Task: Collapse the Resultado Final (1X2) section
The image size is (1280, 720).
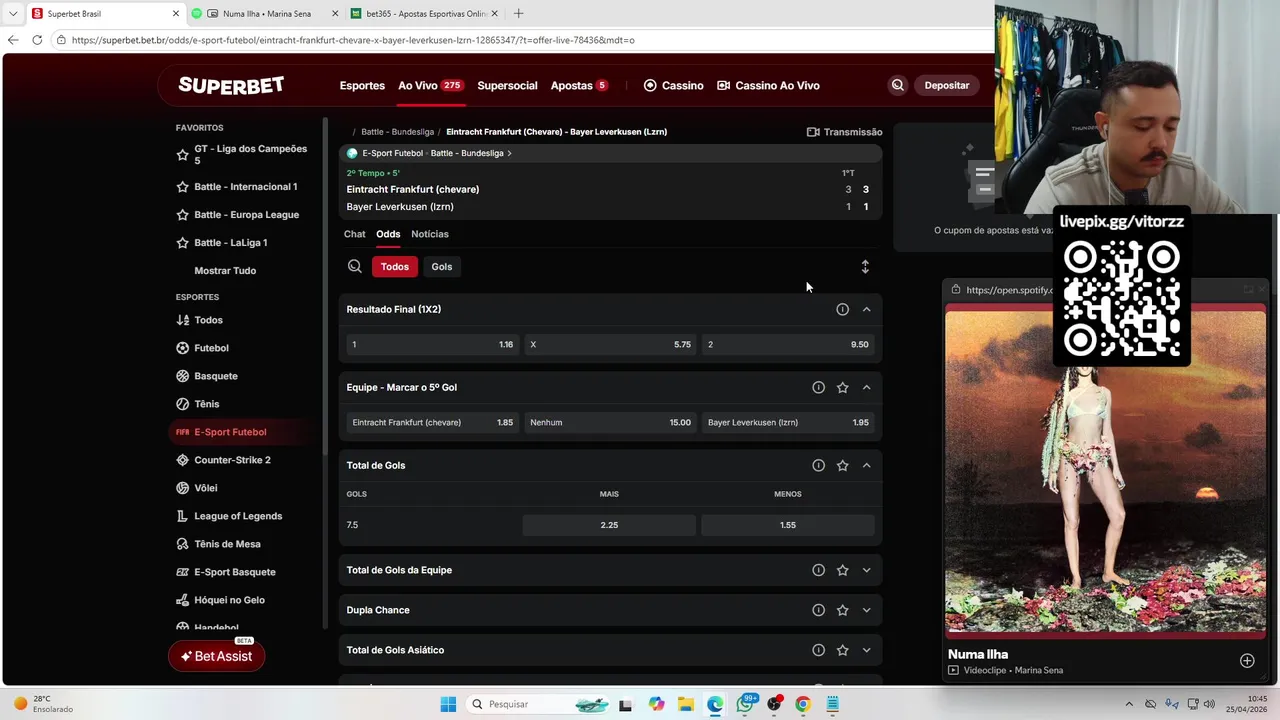Action: pos(866,310)
